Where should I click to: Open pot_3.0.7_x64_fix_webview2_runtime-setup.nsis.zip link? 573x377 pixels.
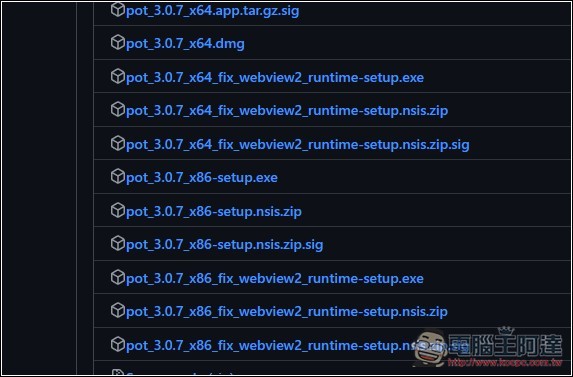pyautogui.click(x=287, y=111)
